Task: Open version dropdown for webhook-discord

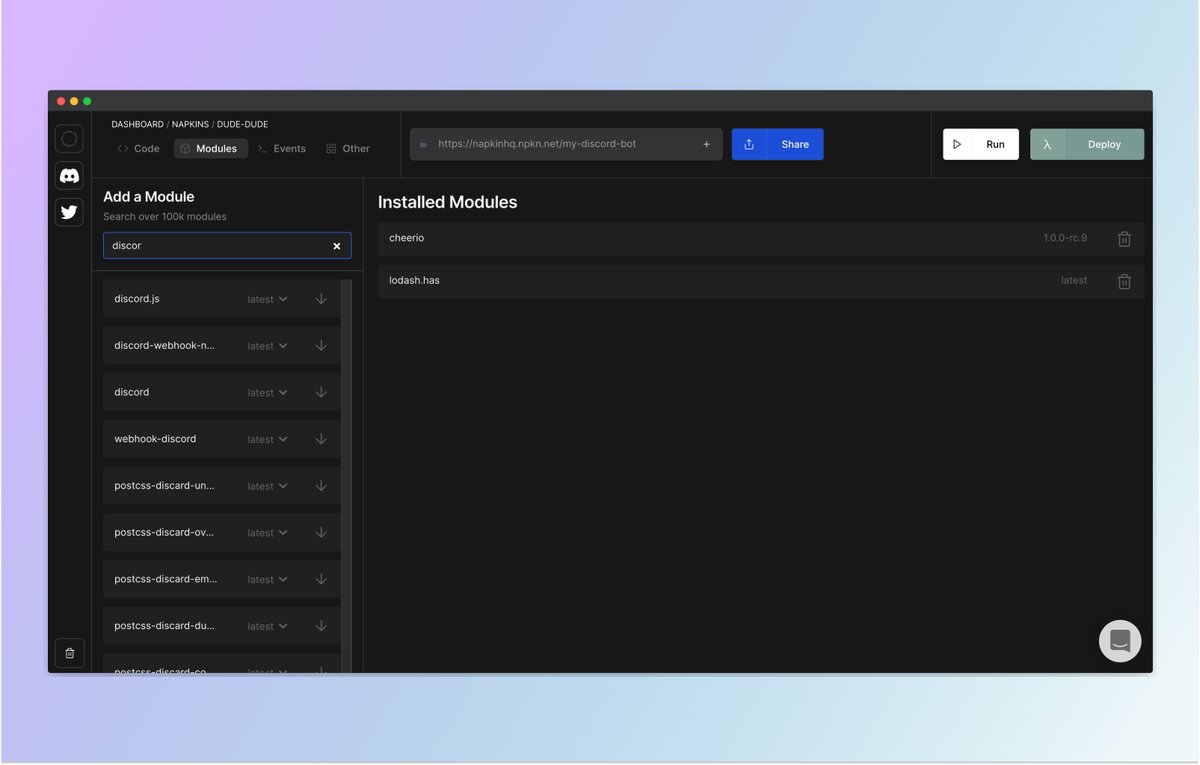Action: point(268,439)
